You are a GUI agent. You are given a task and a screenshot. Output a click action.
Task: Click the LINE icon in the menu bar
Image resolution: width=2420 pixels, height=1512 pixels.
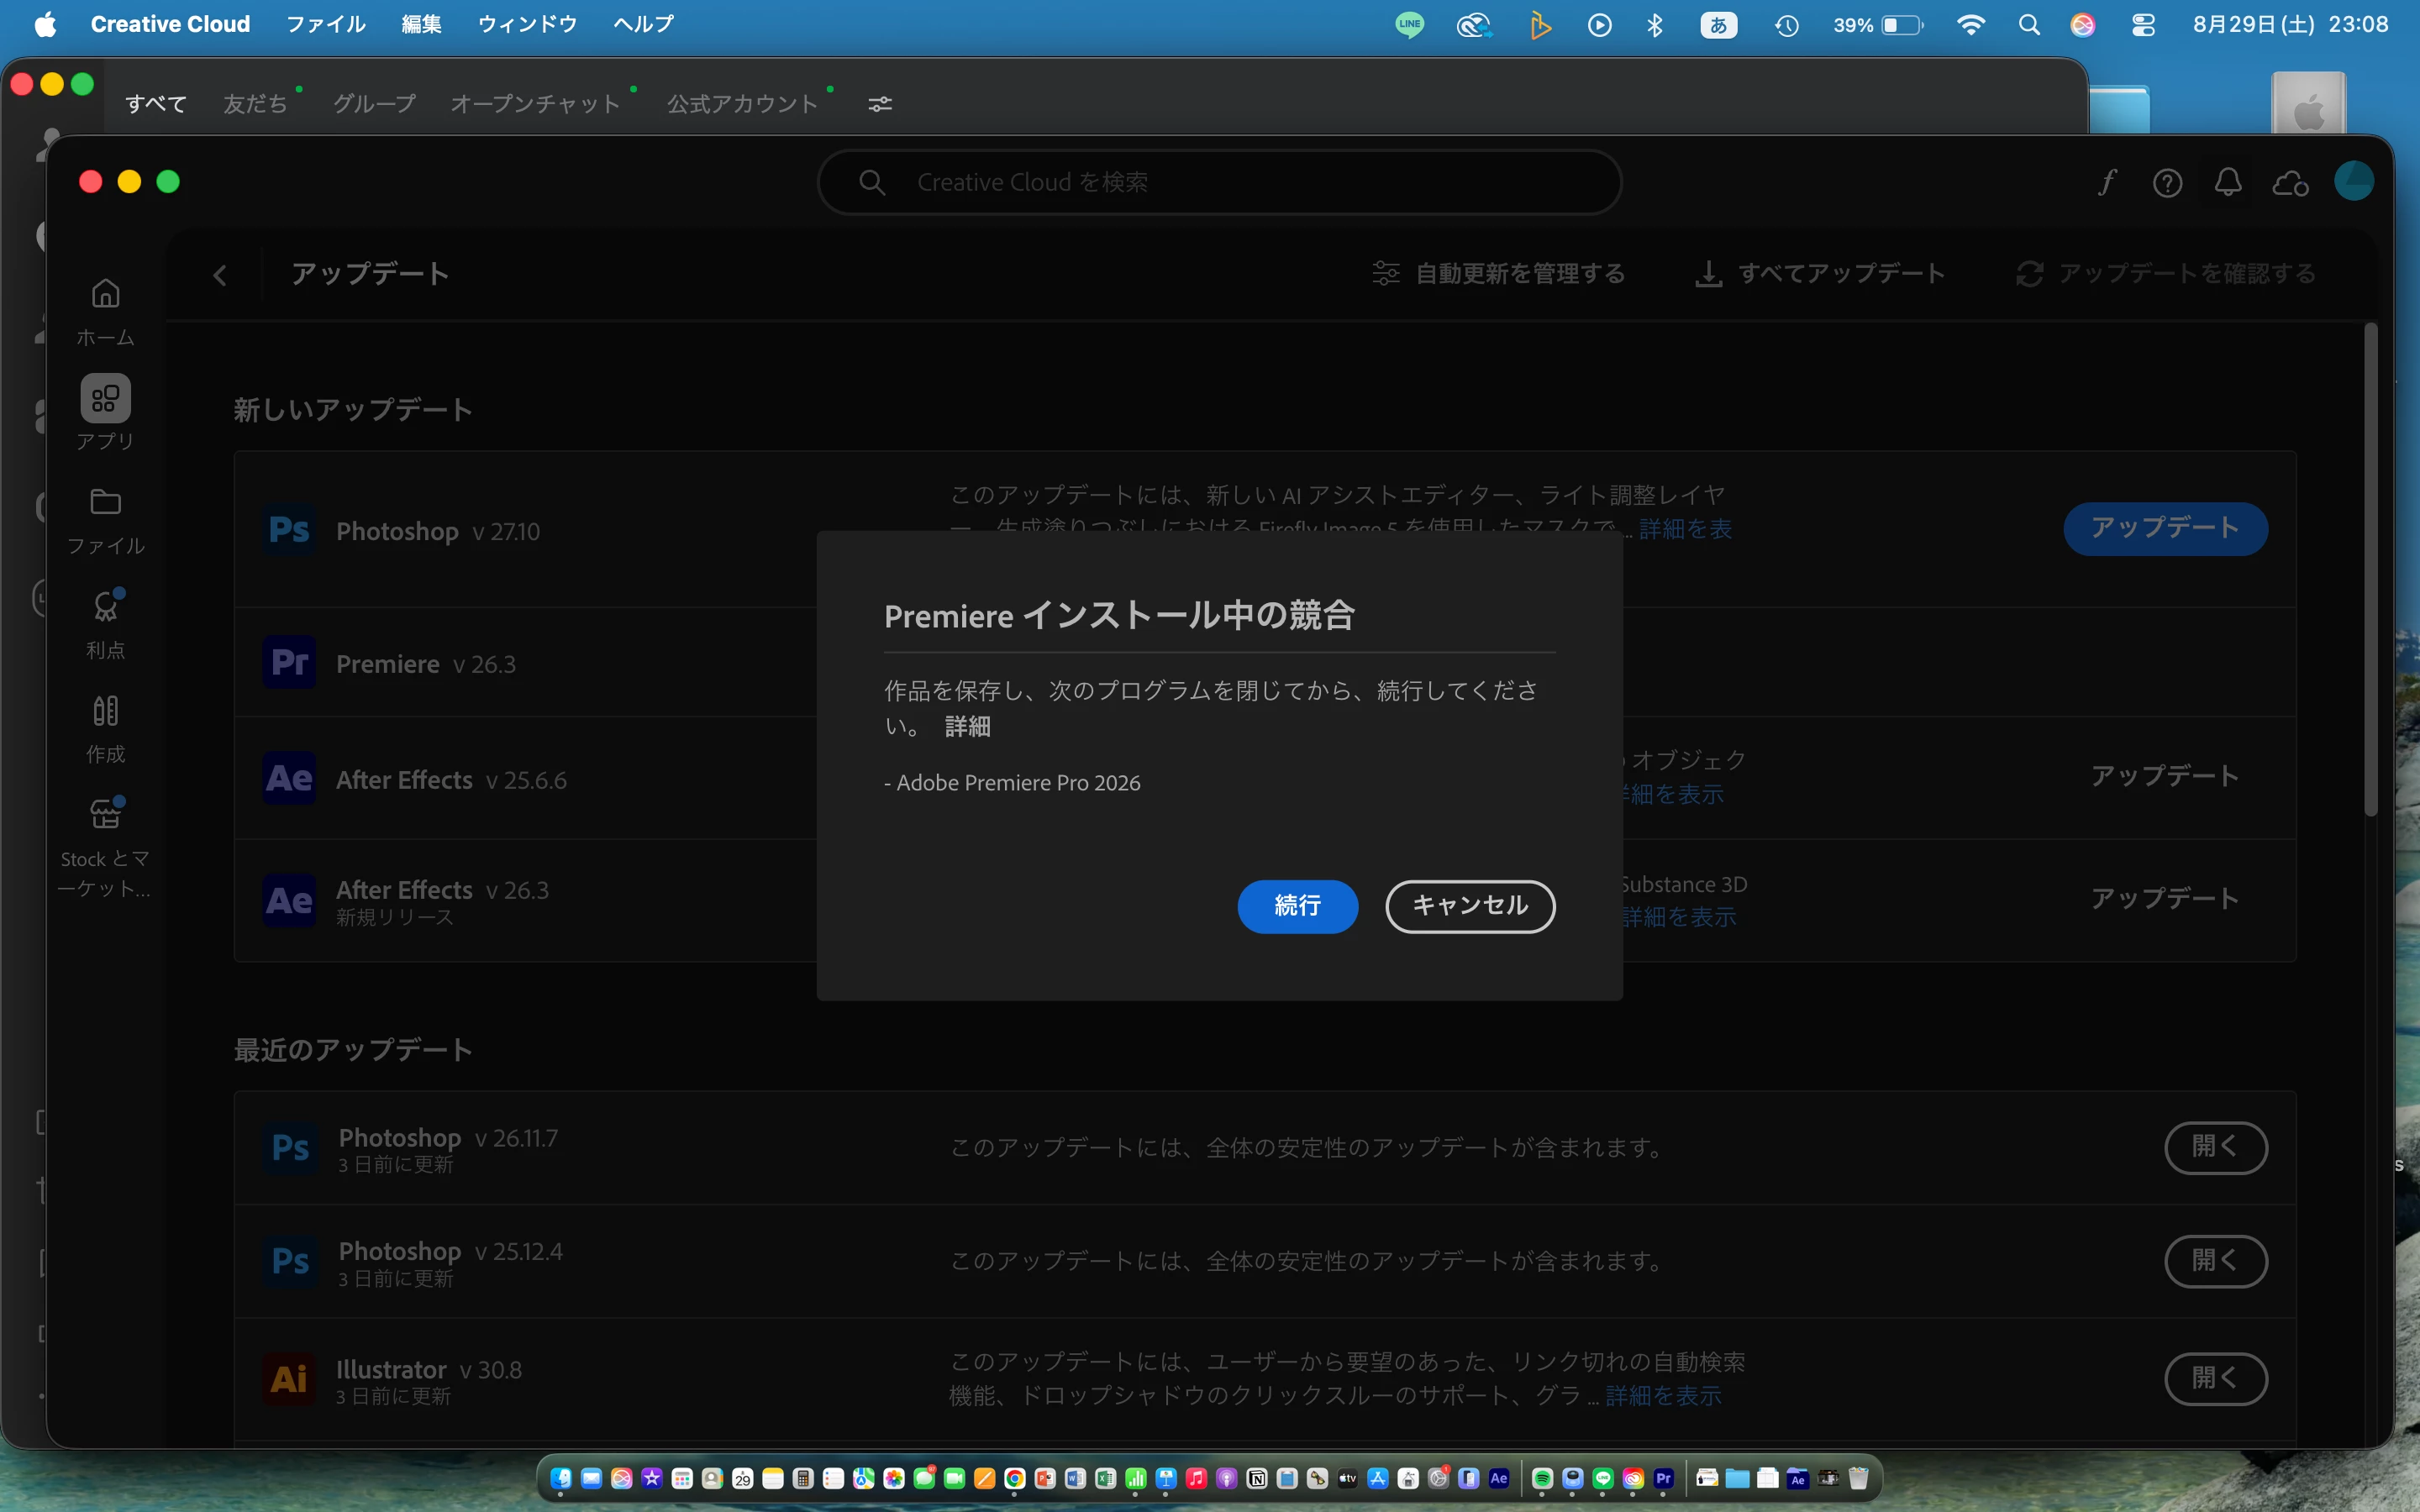pyautogui.click(x=1410, y=25)
